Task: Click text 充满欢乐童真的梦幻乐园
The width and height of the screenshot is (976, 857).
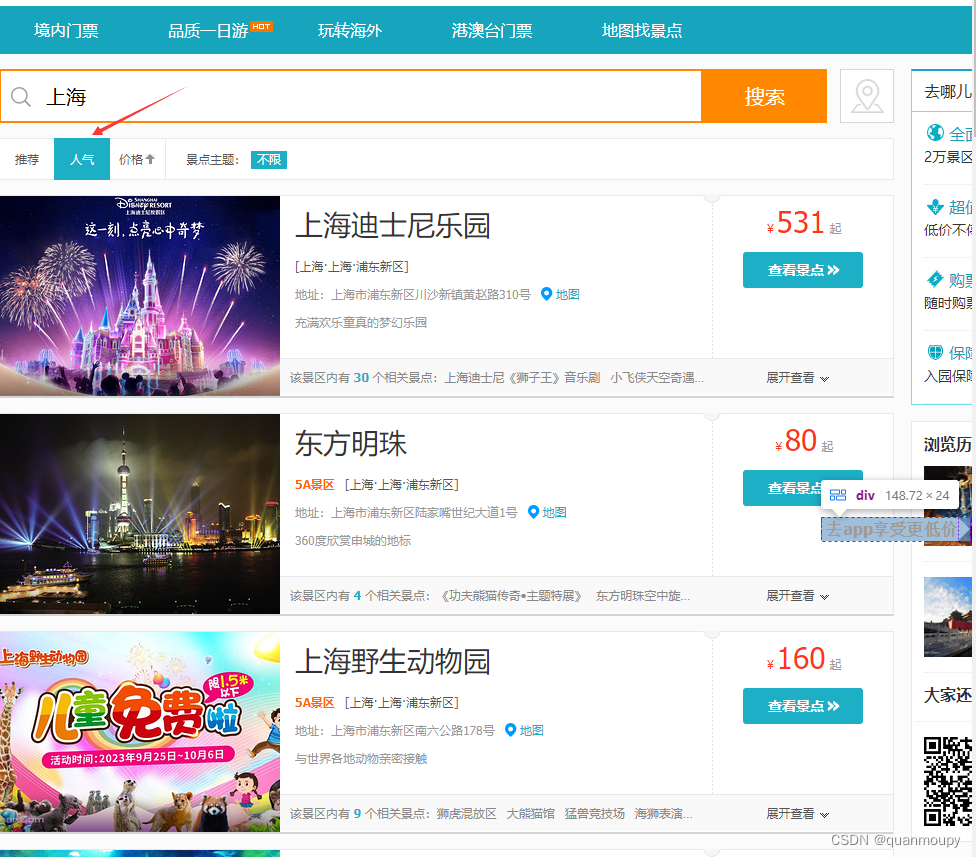Action: [361, 322]
